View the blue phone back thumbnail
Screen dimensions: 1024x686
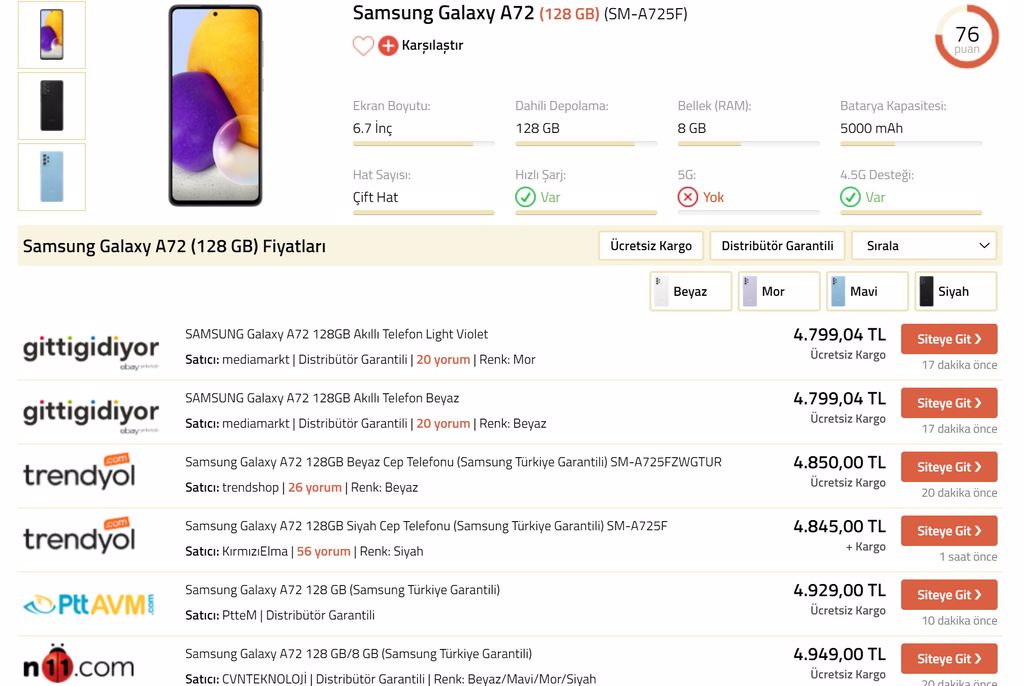tap(52, 177)
